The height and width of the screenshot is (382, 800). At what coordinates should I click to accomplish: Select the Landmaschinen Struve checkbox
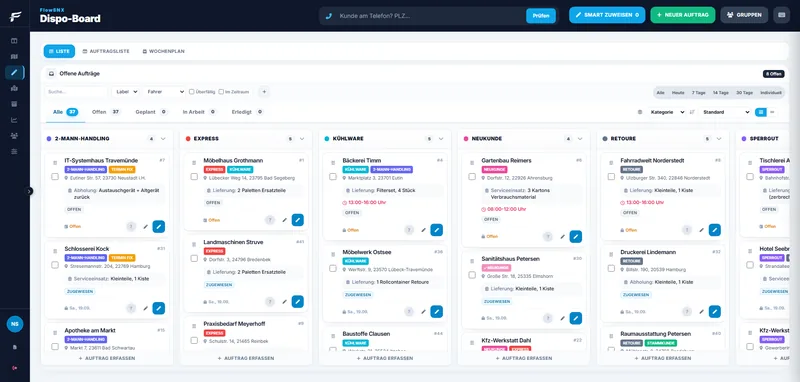tap(194, 258)
